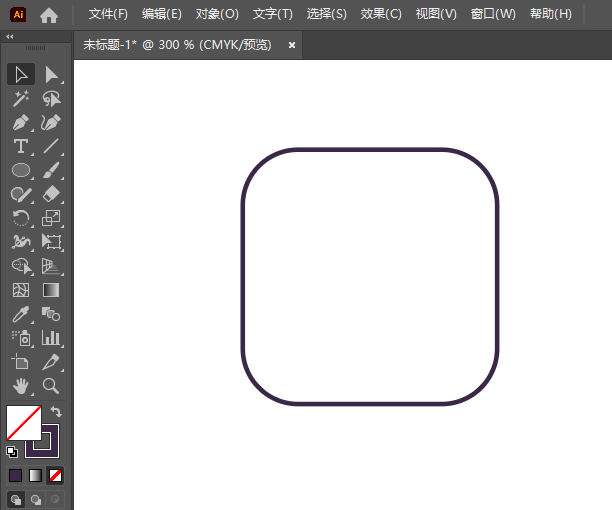This screenshot has width=612, height=510.
Task: Choose the Pen tool
Action: coord(20,122)
